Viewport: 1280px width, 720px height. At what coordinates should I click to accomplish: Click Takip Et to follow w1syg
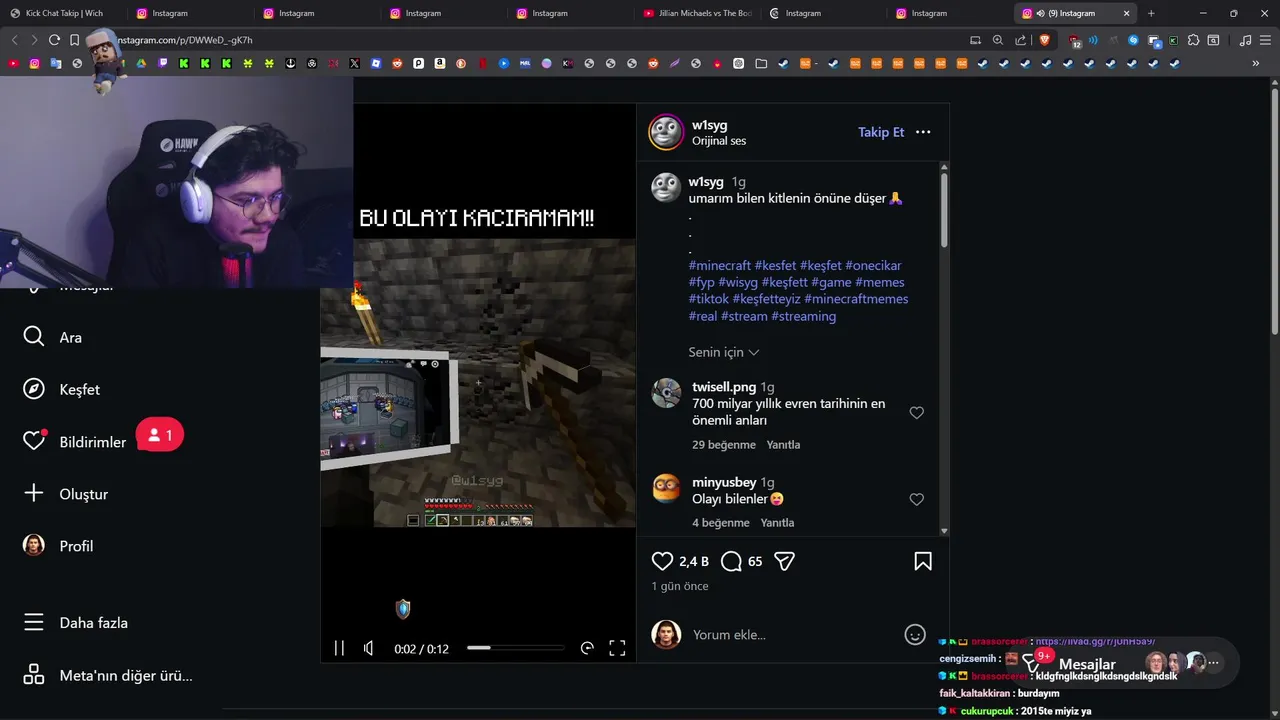point(881,132)
